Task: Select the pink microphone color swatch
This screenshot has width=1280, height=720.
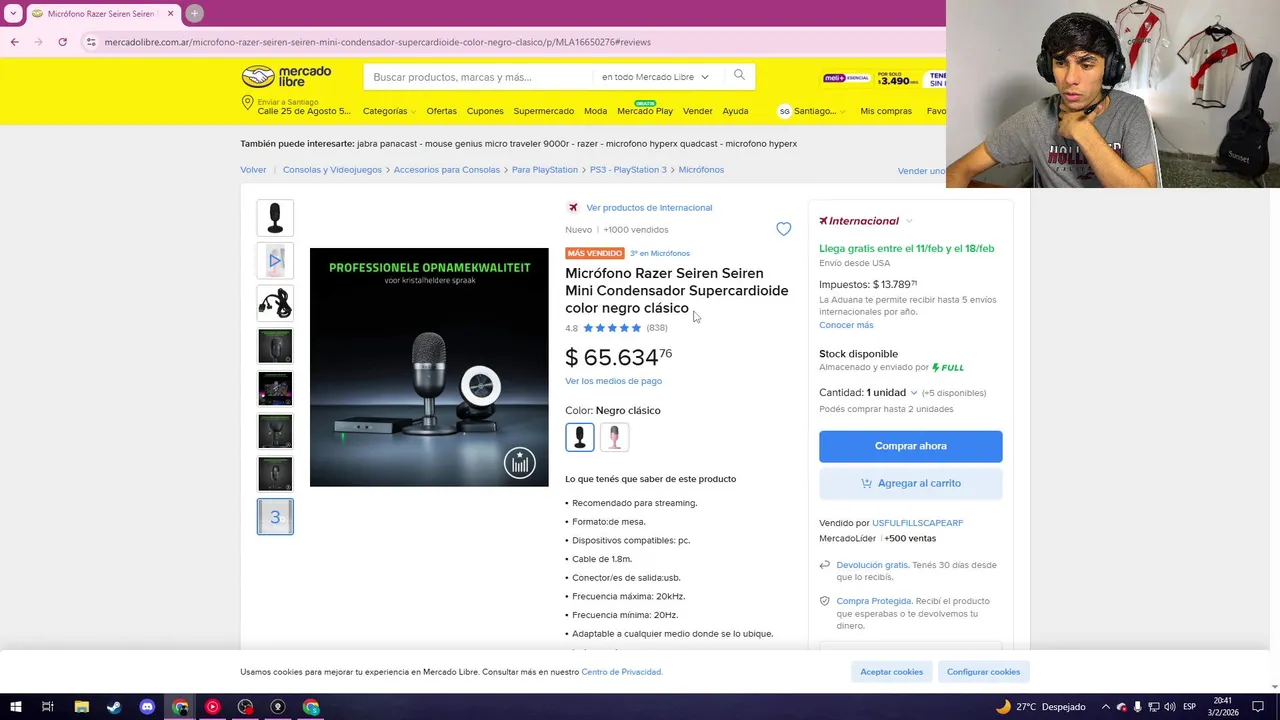Action: [x=614, y=437]
